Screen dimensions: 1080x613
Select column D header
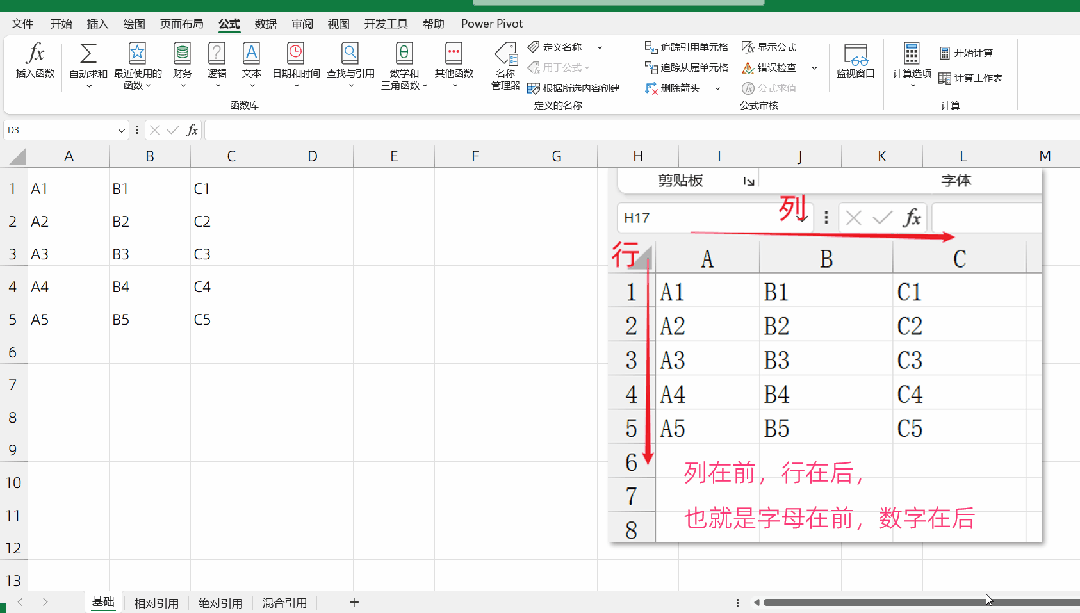tap(313, 156)
